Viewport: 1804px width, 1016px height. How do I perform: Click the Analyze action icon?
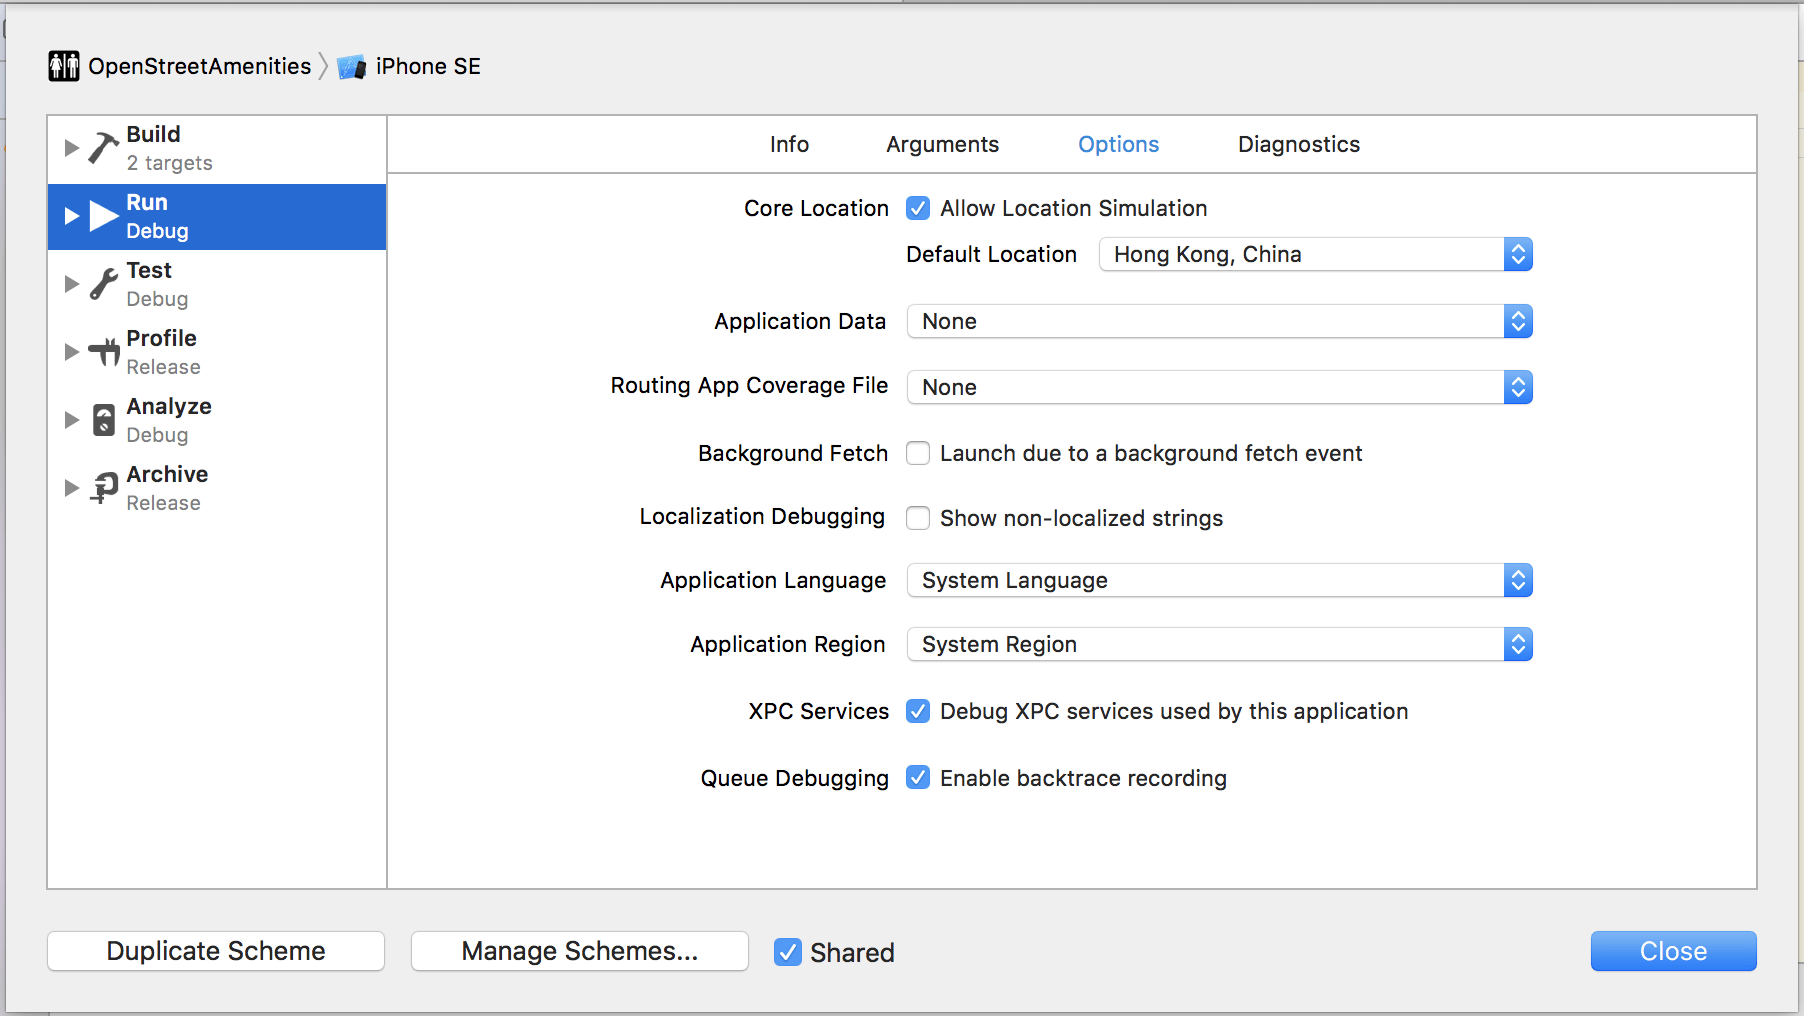point(103,420)
